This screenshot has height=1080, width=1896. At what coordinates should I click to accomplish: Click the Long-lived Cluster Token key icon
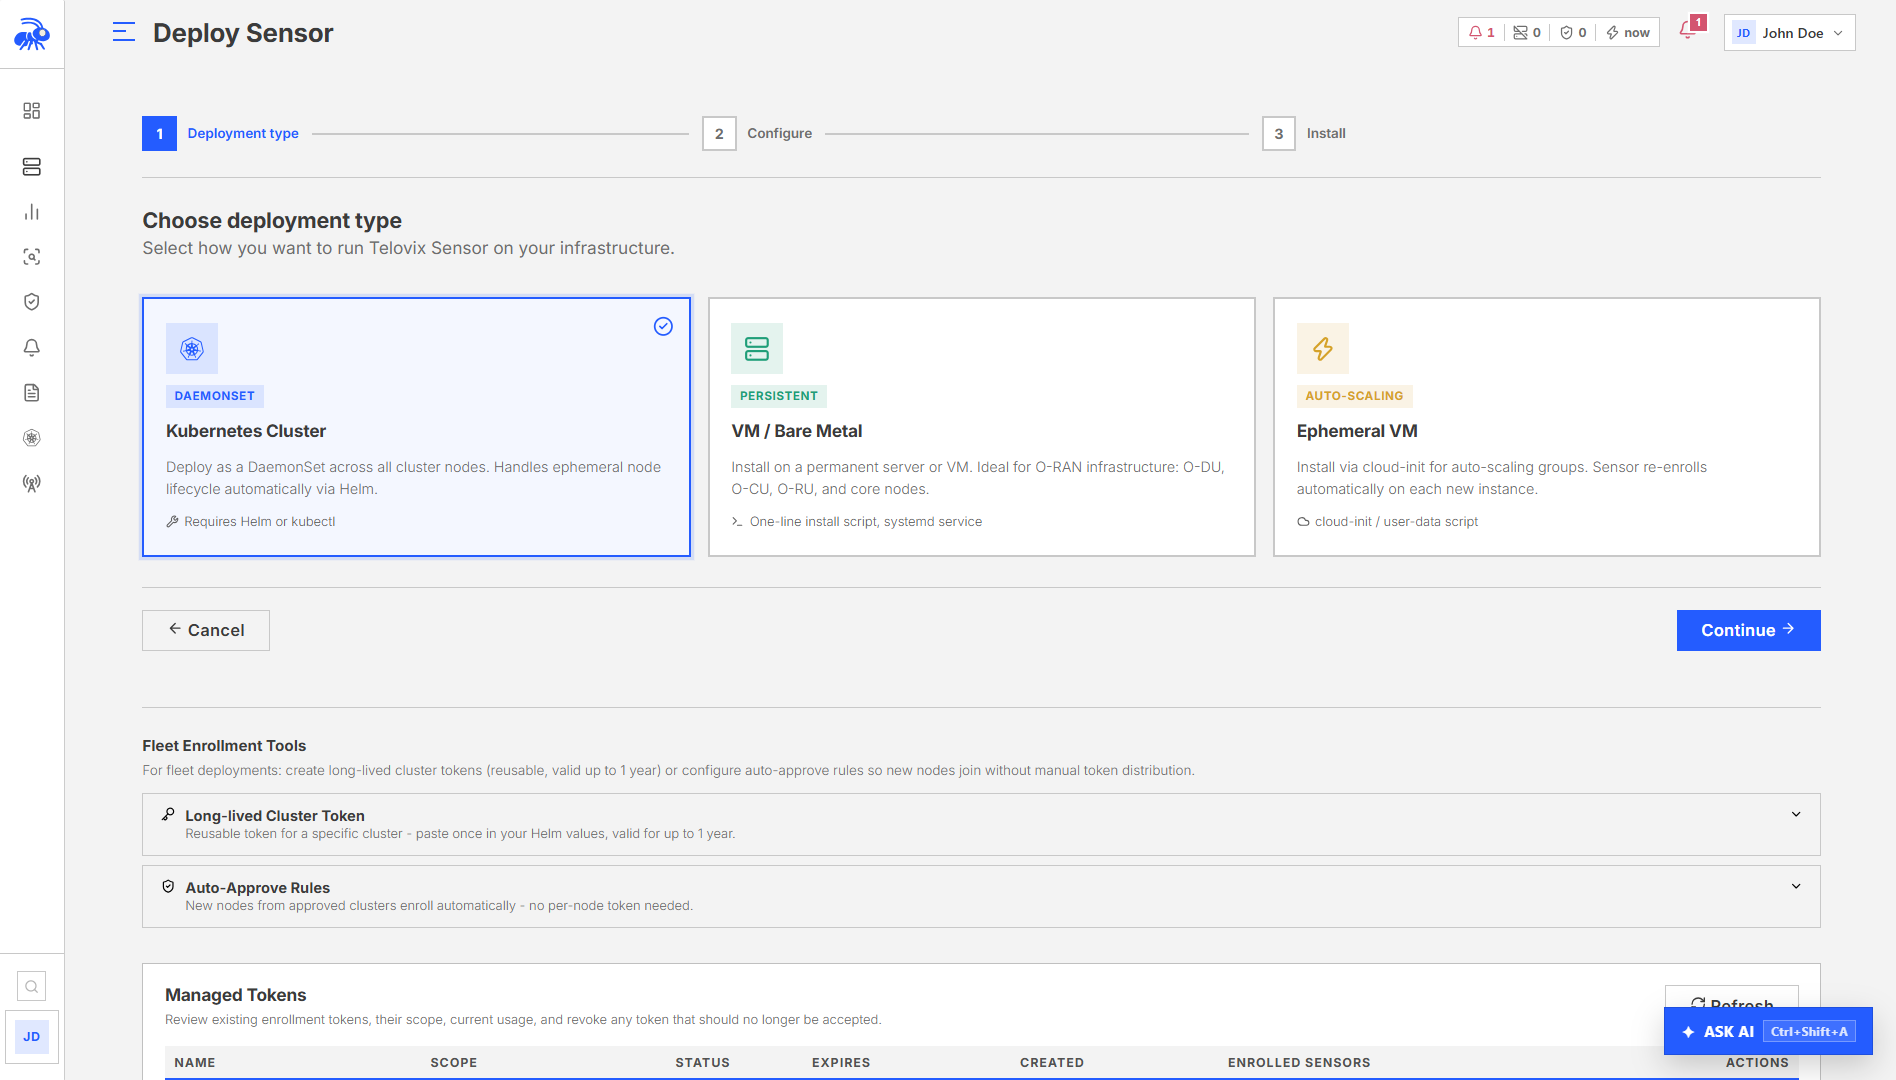point(168,815)
